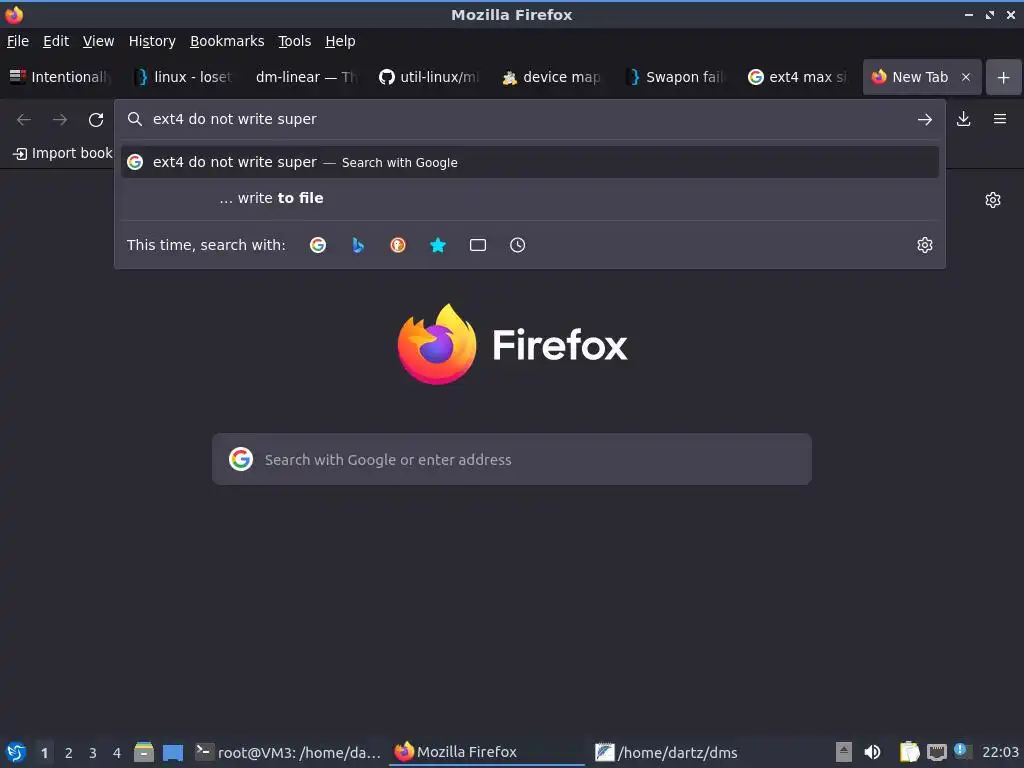This screenshot has height=768, width=1024.
Task: Click the forward navigation arrow
Action: [59, 120]
